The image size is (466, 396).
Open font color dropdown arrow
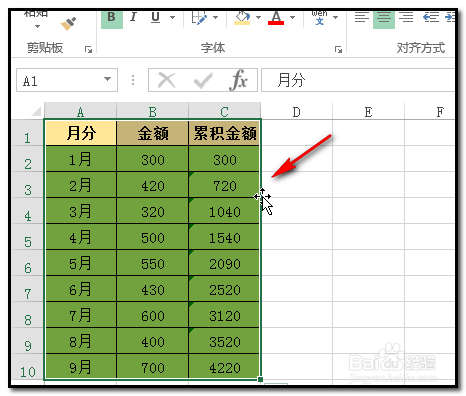(292, 17)
